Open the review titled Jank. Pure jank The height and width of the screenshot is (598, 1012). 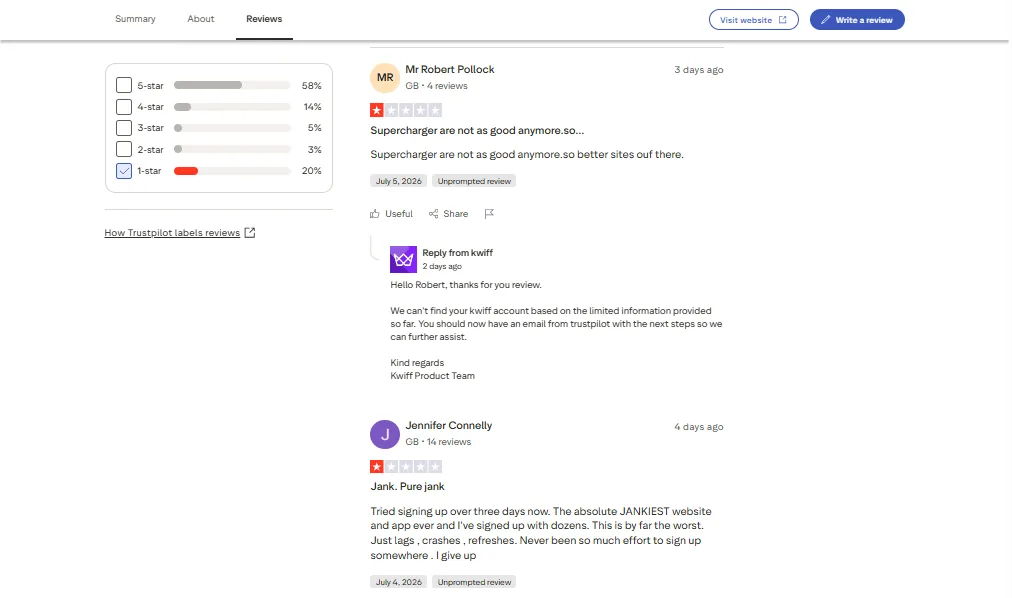[407, 486]
